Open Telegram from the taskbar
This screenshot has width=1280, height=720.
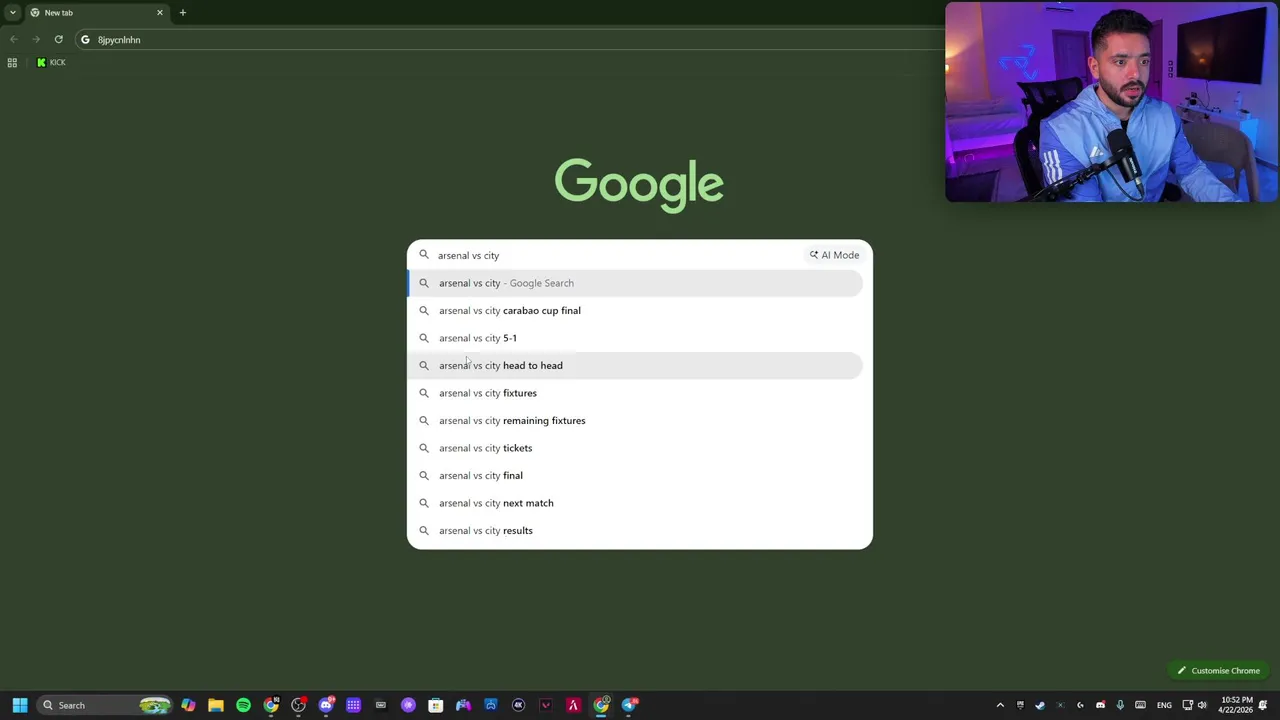(x=629, y=705)
